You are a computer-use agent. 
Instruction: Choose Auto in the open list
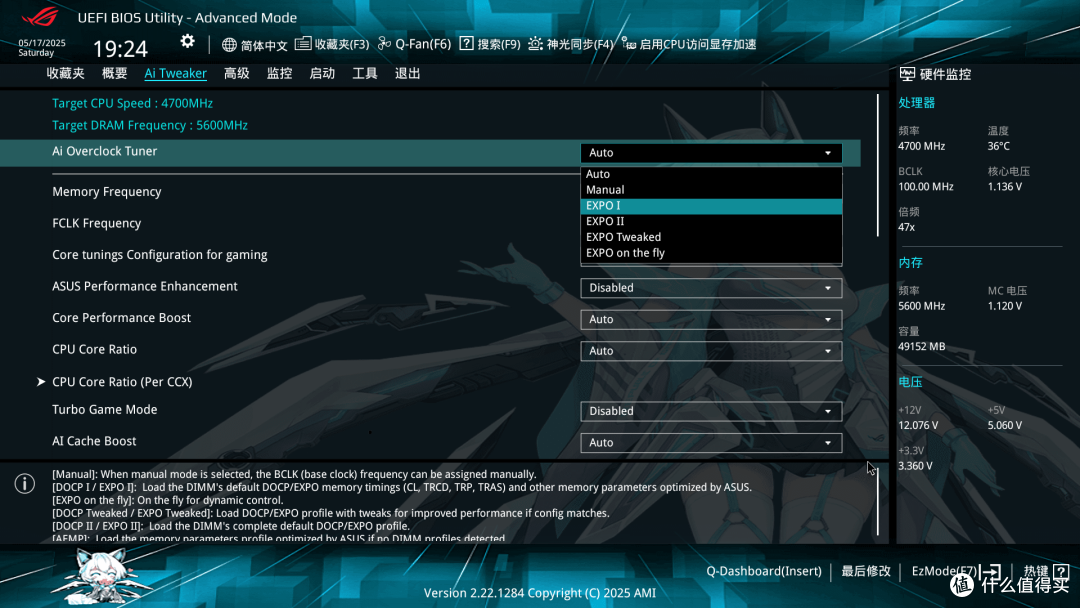click(711, 174)
